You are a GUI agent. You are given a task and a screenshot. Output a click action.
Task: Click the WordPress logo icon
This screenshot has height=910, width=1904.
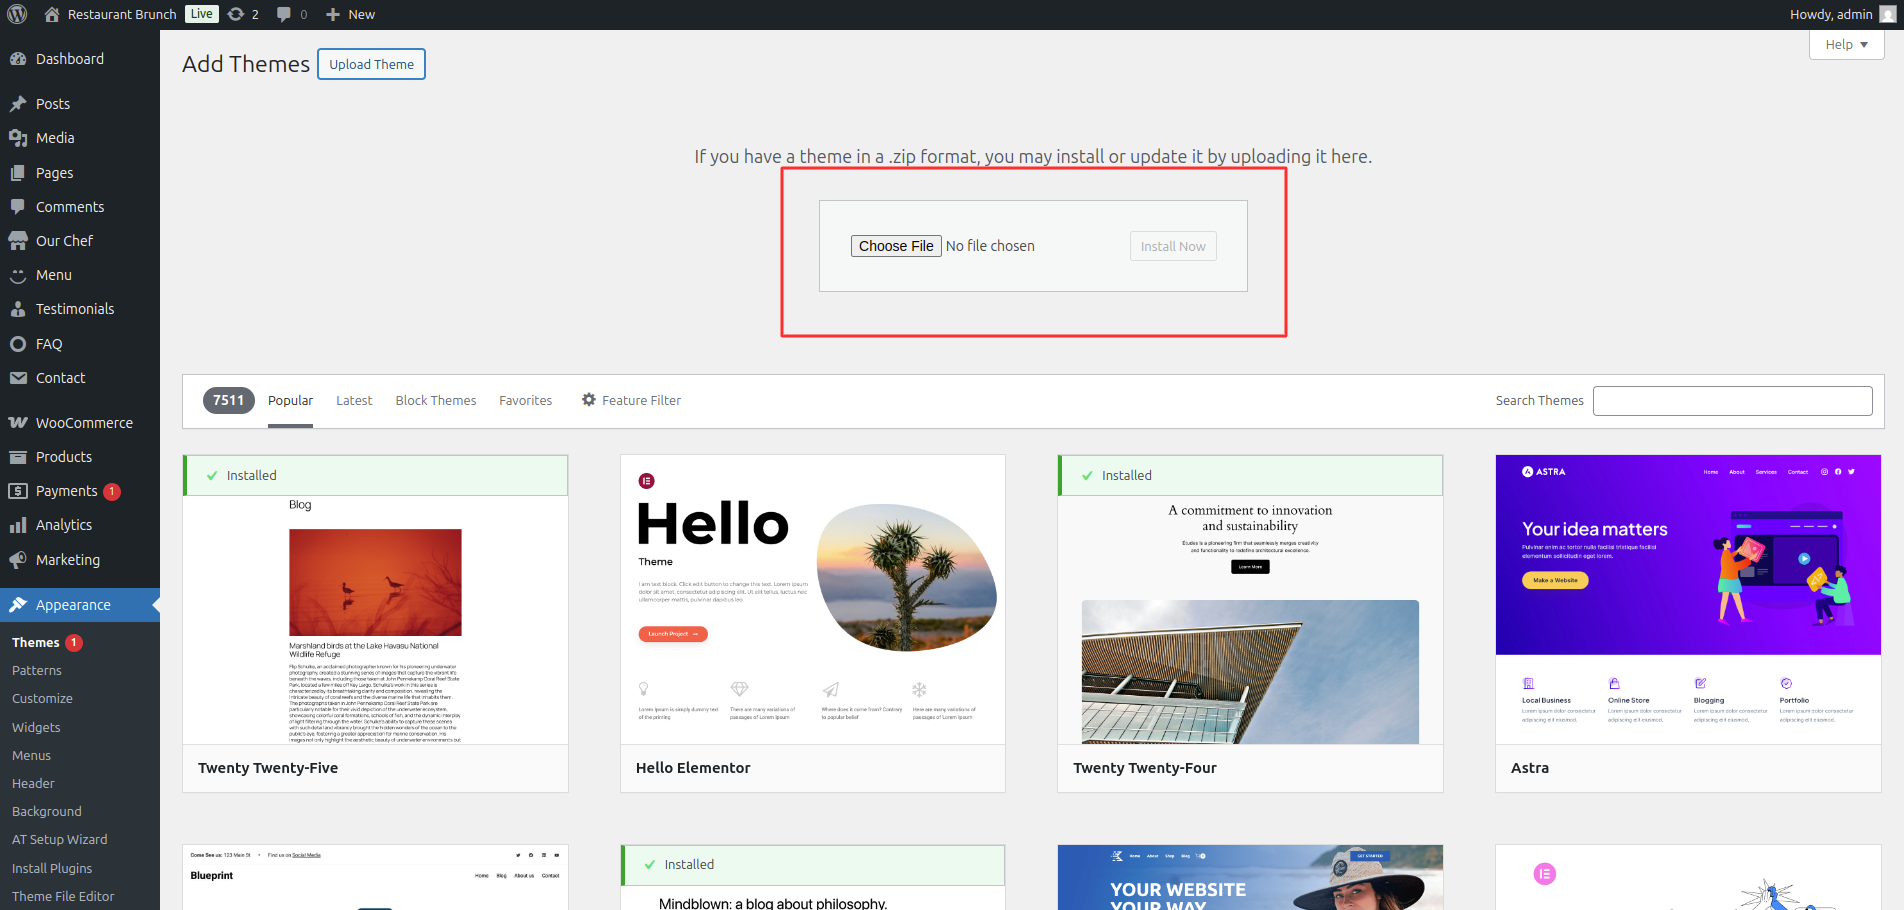(x=17, y=14)
